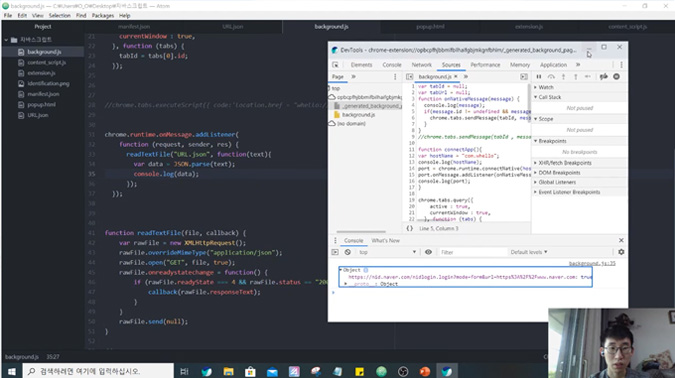Clear the console output

[347, 252]
